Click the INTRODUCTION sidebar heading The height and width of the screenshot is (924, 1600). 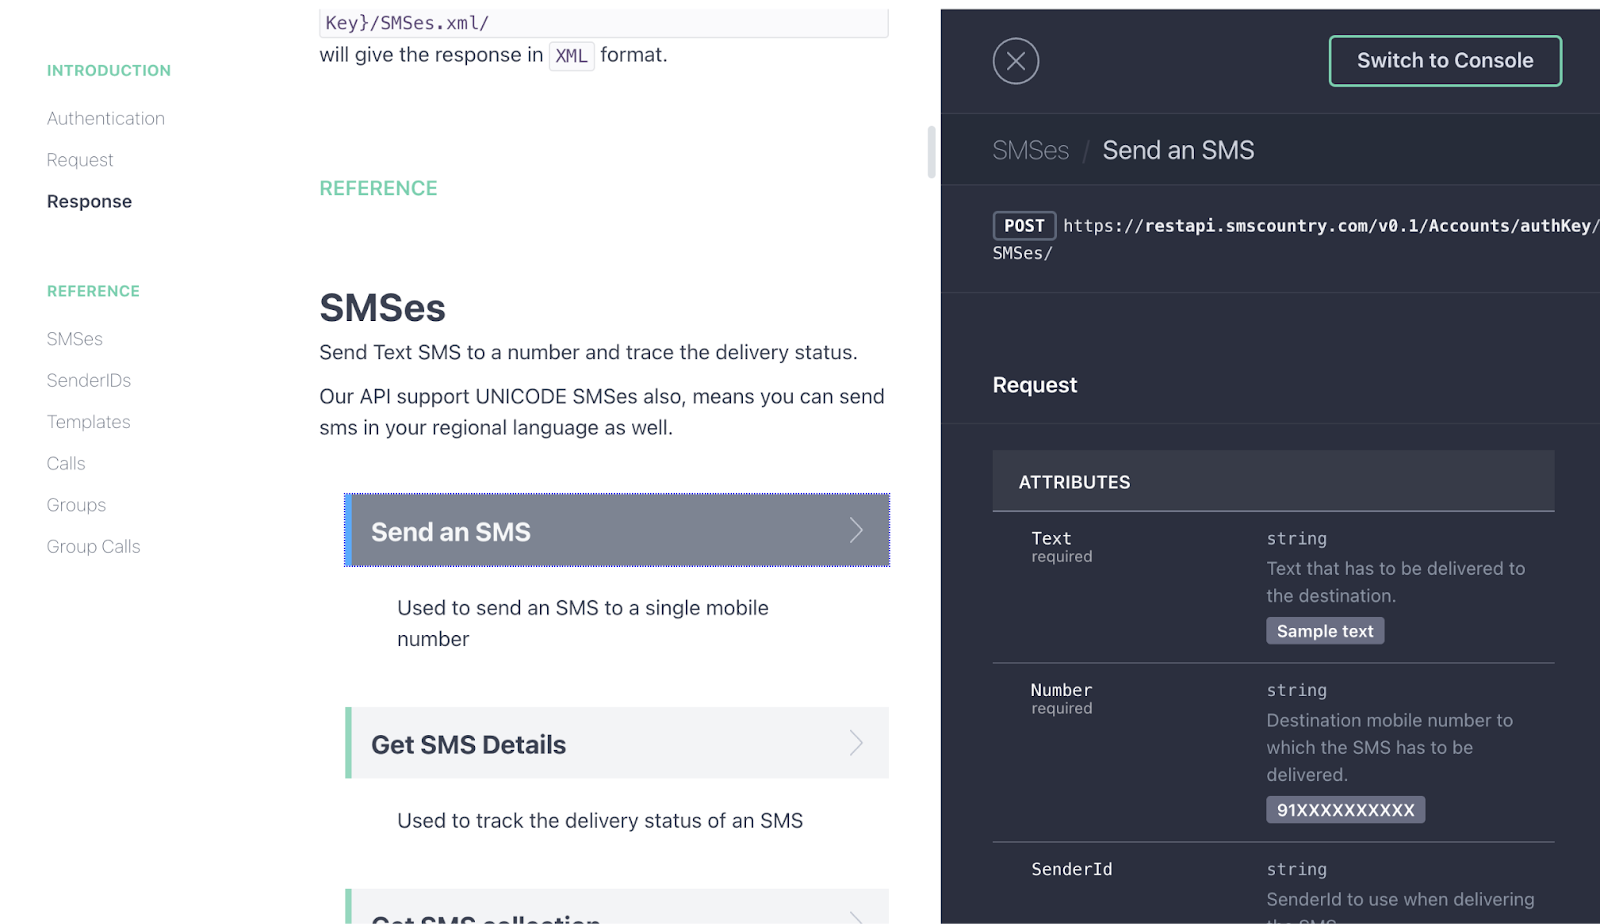(x=109, y=71)
